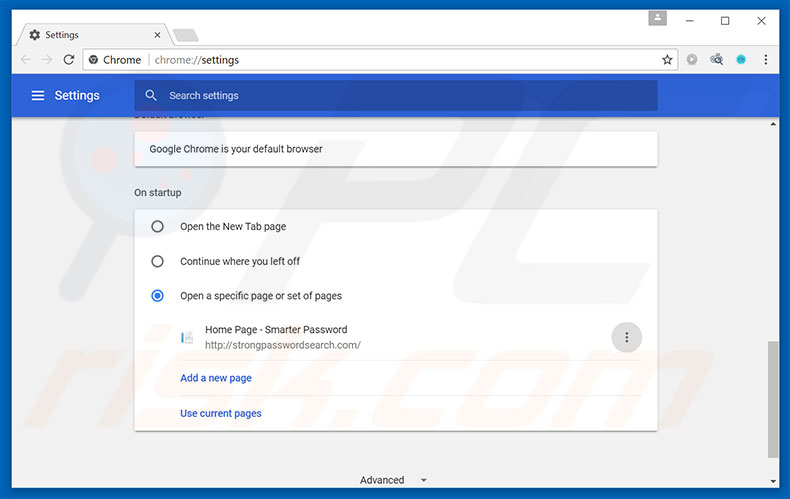Click the forward navigation arrow

click(x=47, y=59)
